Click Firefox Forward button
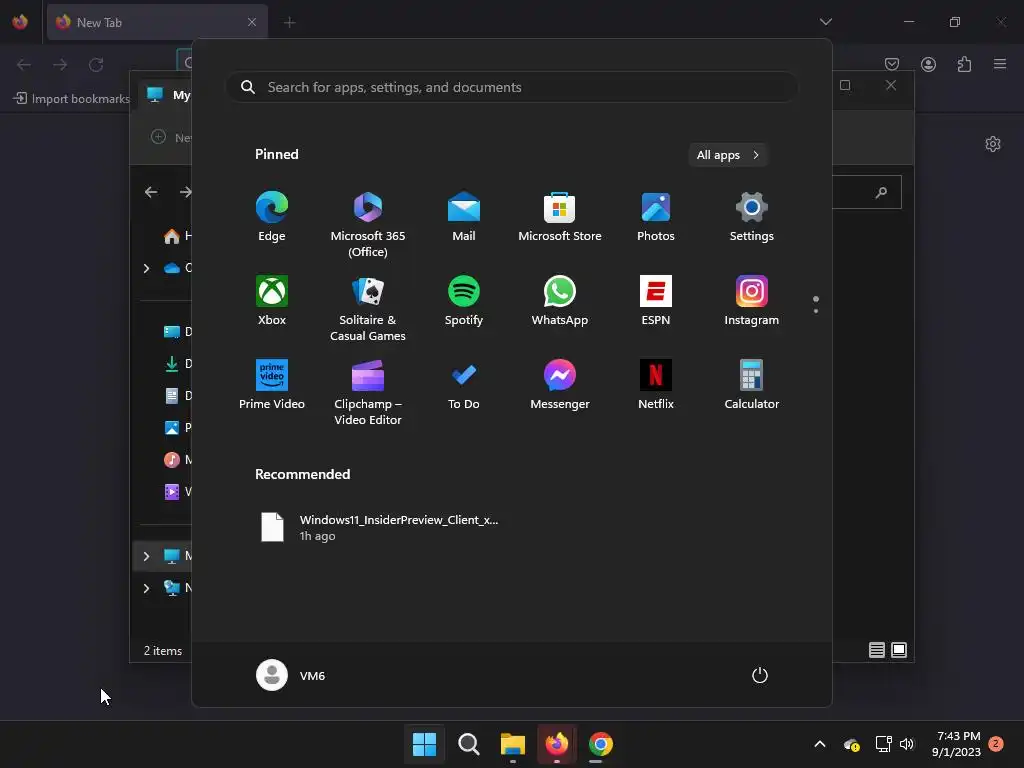1024x768 pixels. point(60,64)
